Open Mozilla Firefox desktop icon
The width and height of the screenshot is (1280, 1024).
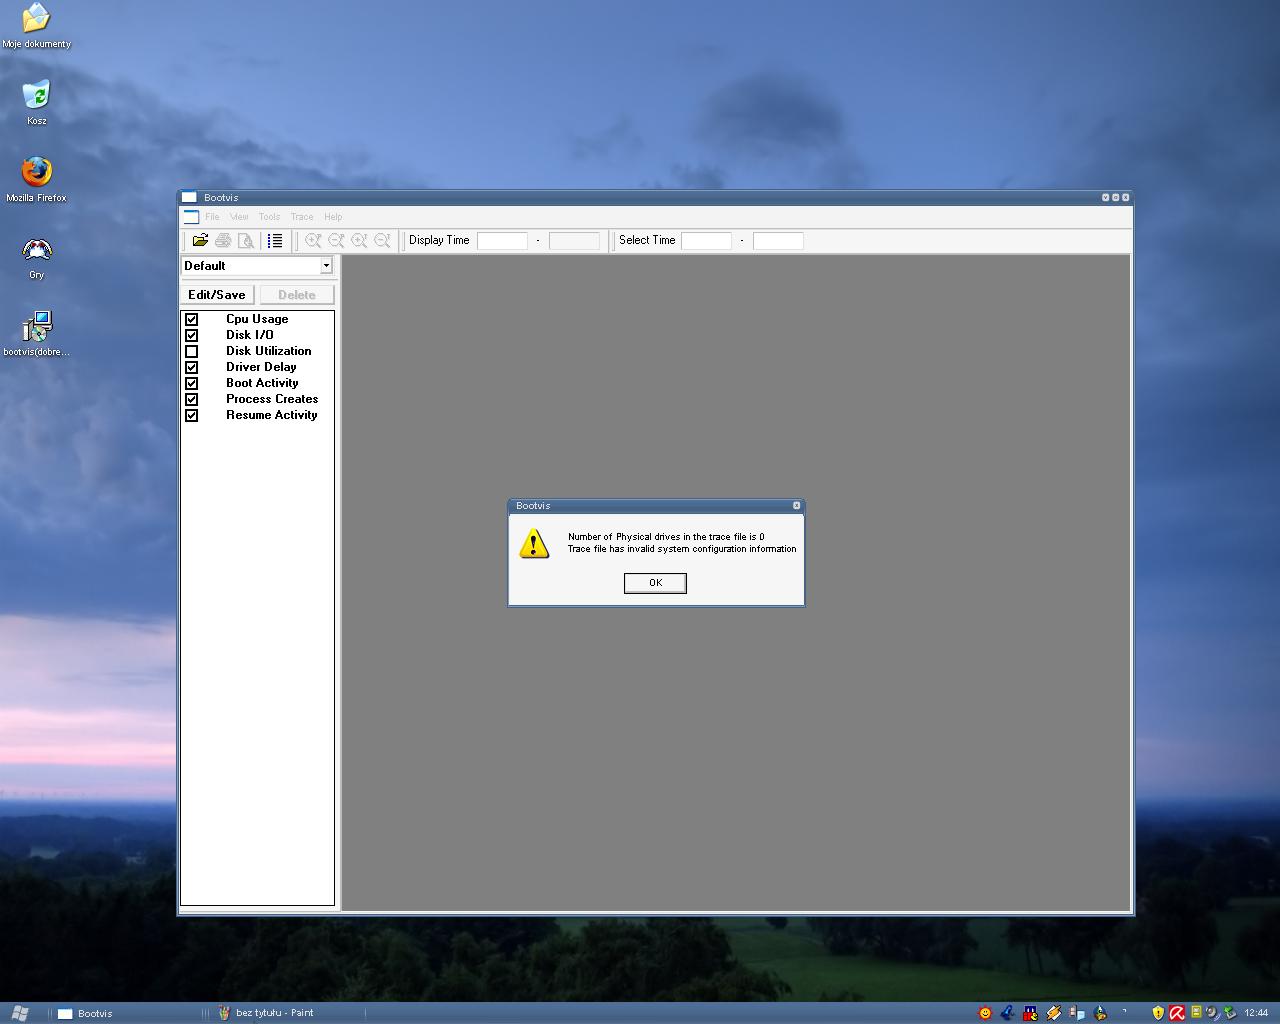pos(36,173)
